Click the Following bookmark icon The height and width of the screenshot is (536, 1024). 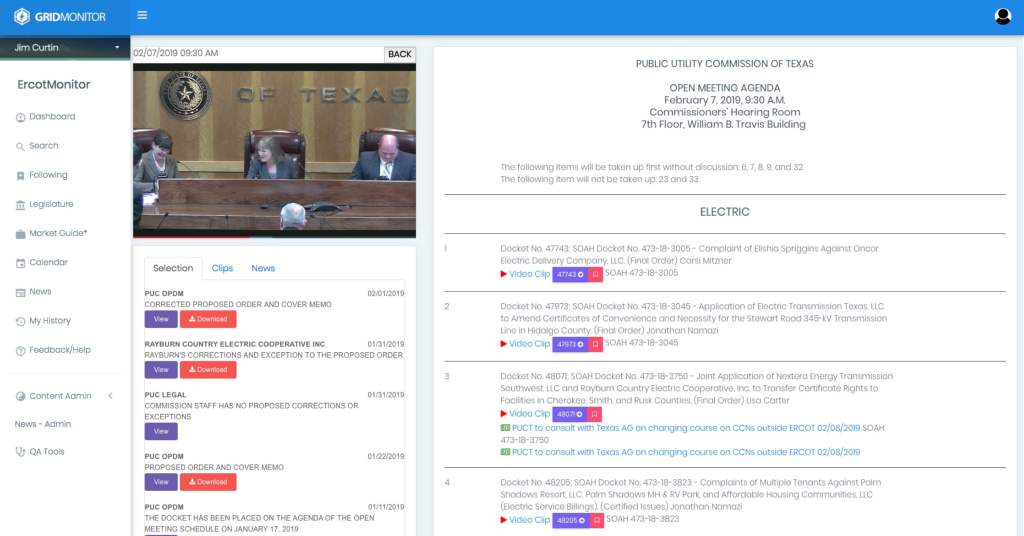point(20,176)
